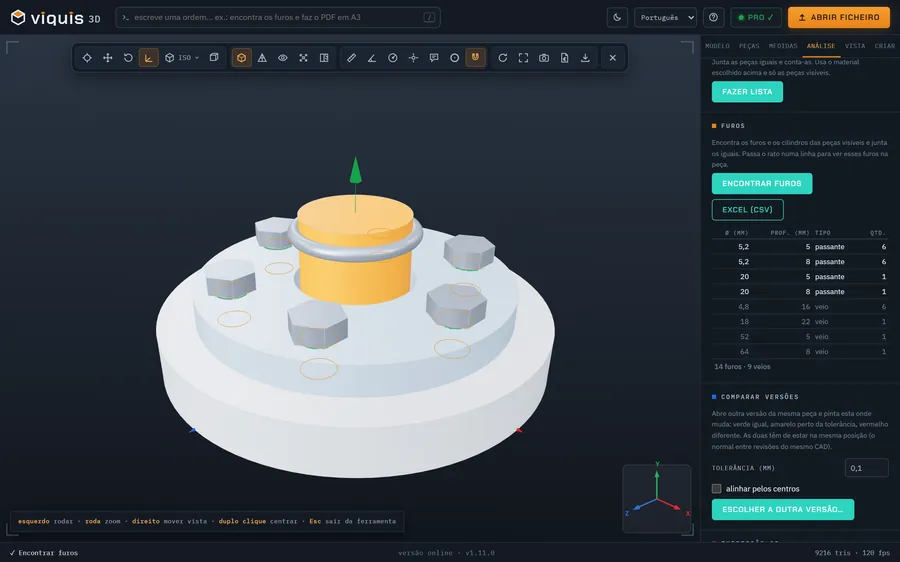Click the Viquis 3D logo
Screen dimensions: 900x562
pyautogui.click(x=56, y=18)
